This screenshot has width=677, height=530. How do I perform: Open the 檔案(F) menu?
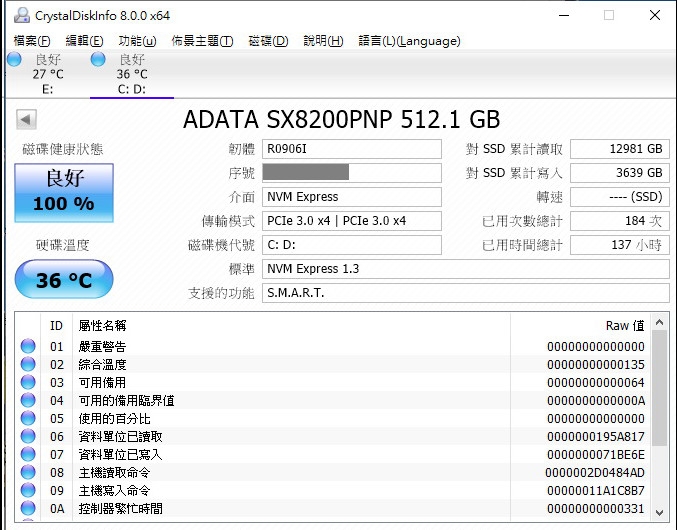click(x=32, y=41)
